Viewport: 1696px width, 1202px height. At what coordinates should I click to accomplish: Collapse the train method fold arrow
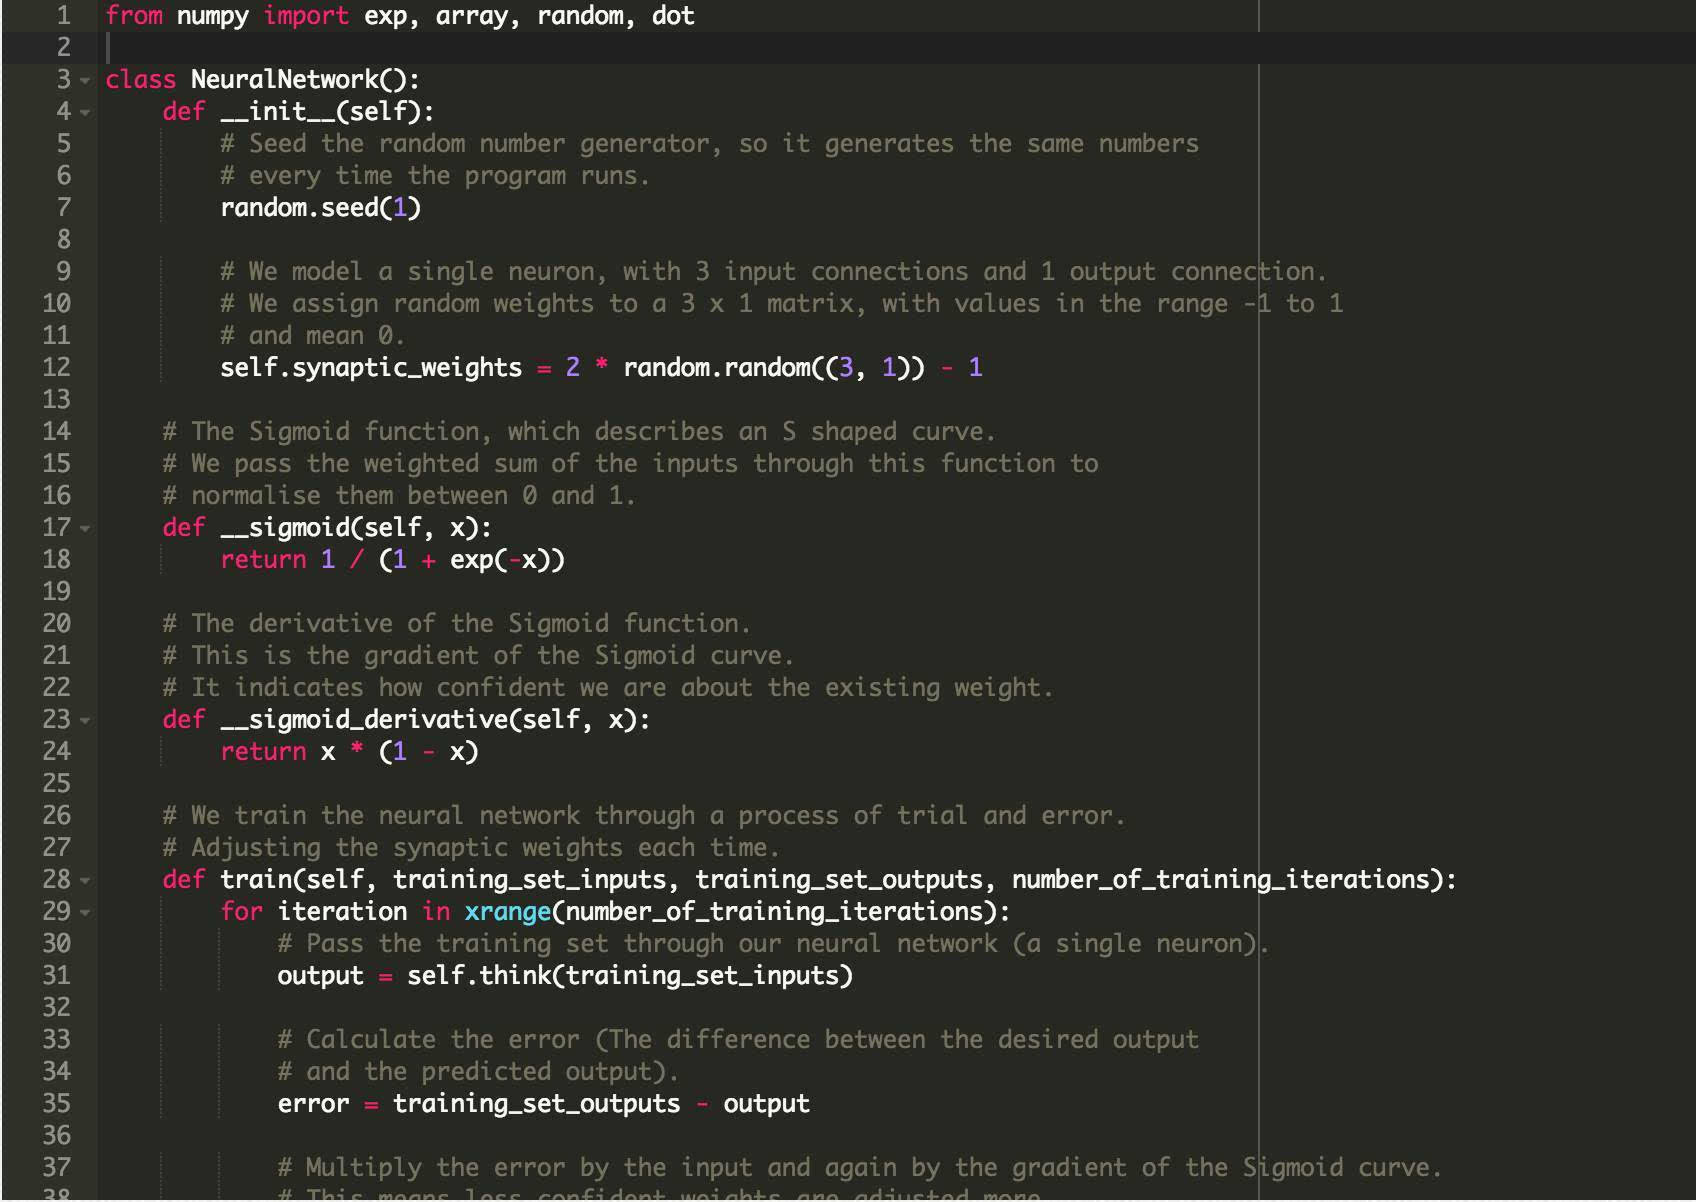pos(85,880)
